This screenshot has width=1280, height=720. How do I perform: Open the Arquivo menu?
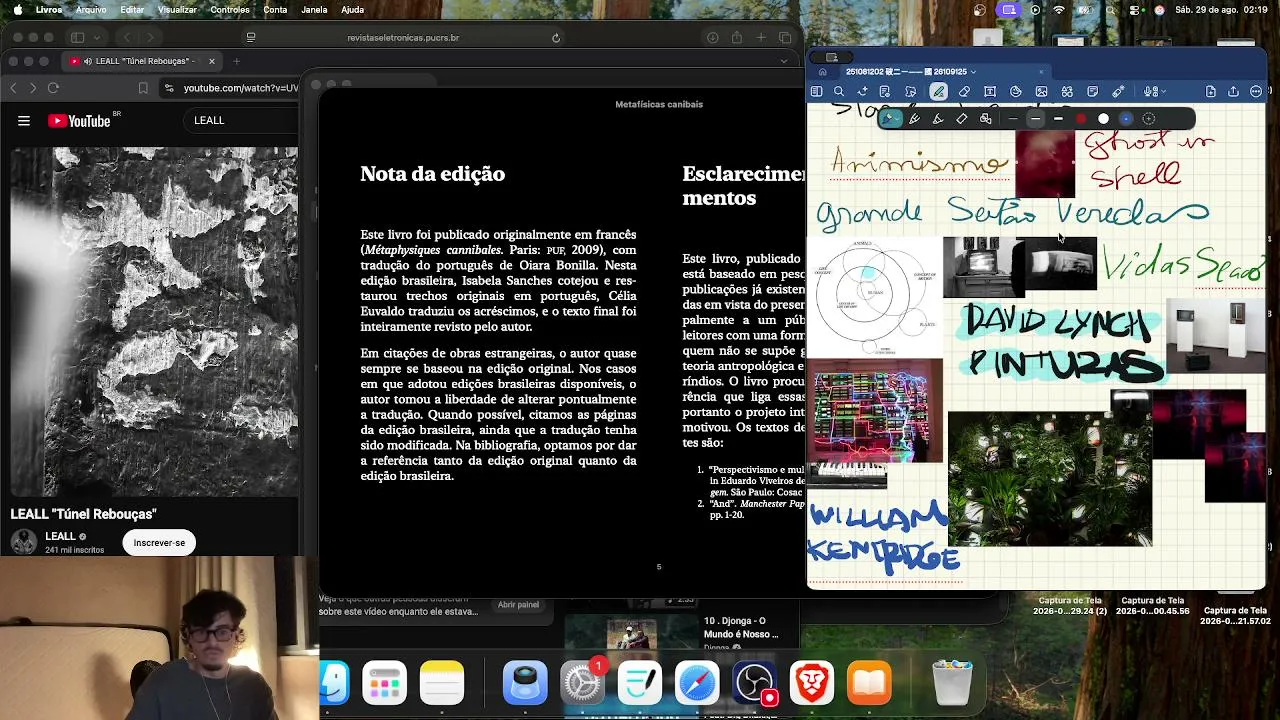click(x=91, y=10)
